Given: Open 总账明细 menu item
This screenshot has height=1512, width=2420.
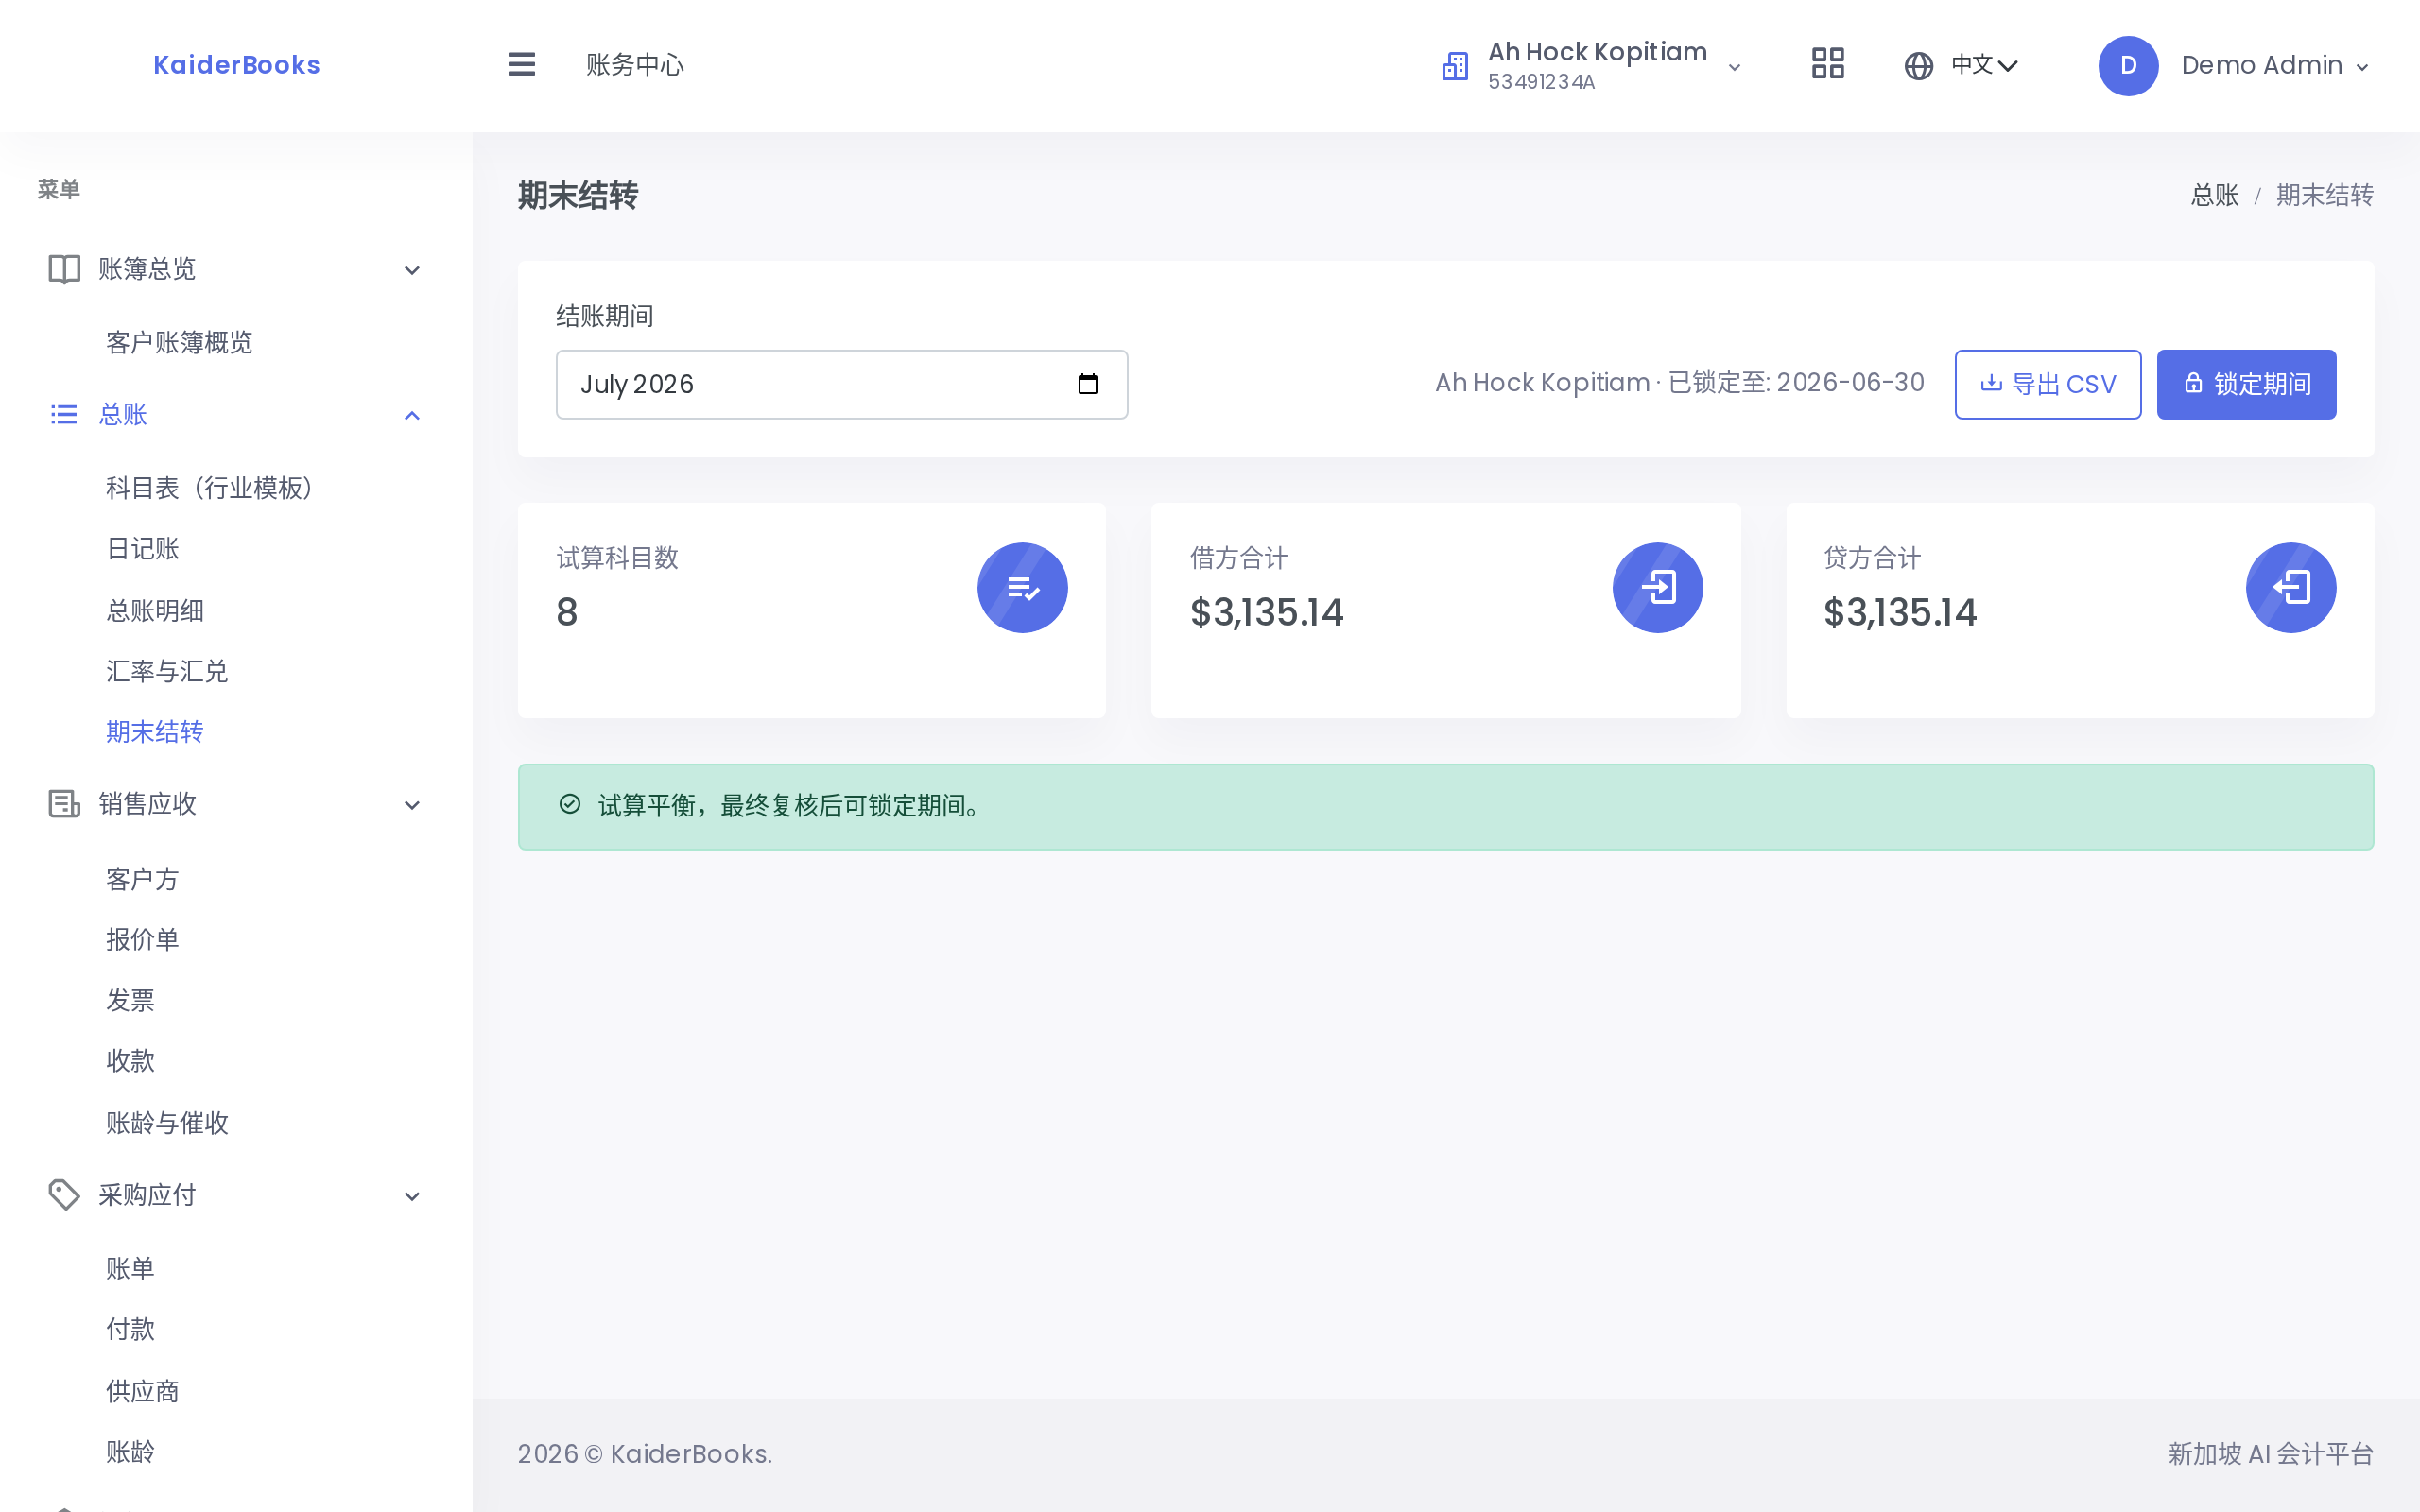Looking at the screenshot, I should [155, 611].
